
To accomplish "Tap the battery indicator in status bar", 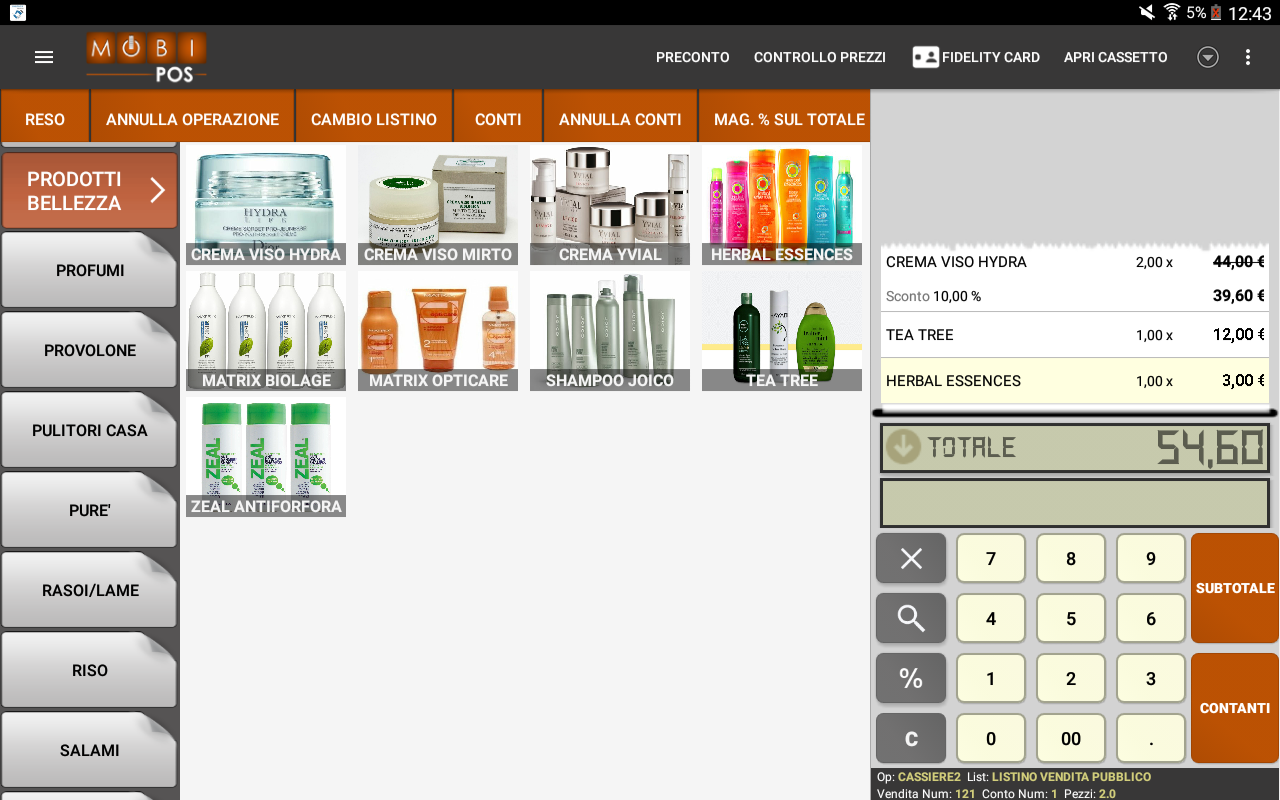I will pos(1216,13).
